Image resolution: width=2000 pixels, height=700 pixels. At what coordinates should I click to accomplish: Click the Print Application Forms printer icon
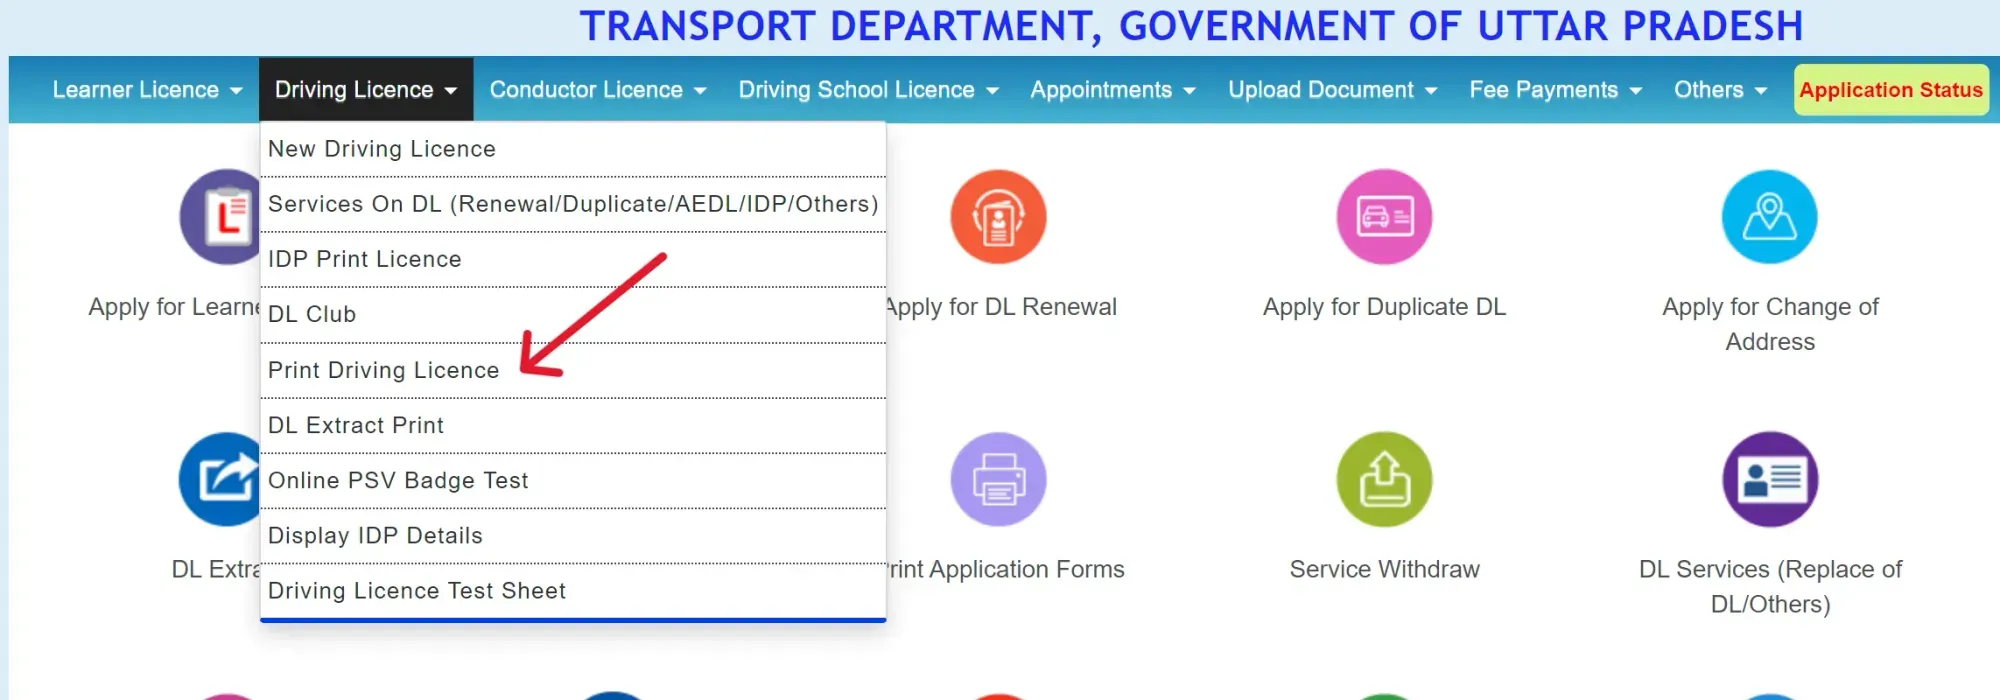click(x=998, y=480)
